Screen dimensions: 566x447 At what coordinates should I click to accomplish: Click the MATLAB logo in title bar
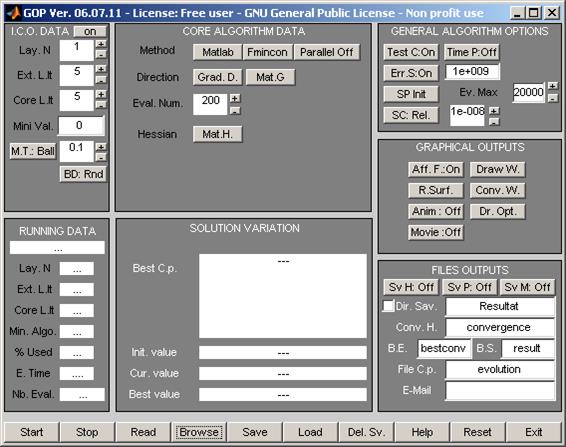(14, 13)
